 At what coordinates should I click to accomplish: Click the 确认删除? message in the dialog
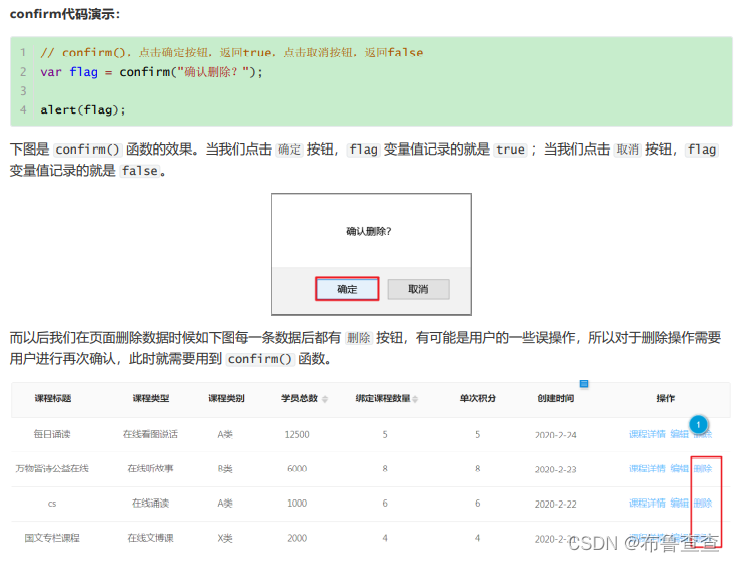(369, 231)
